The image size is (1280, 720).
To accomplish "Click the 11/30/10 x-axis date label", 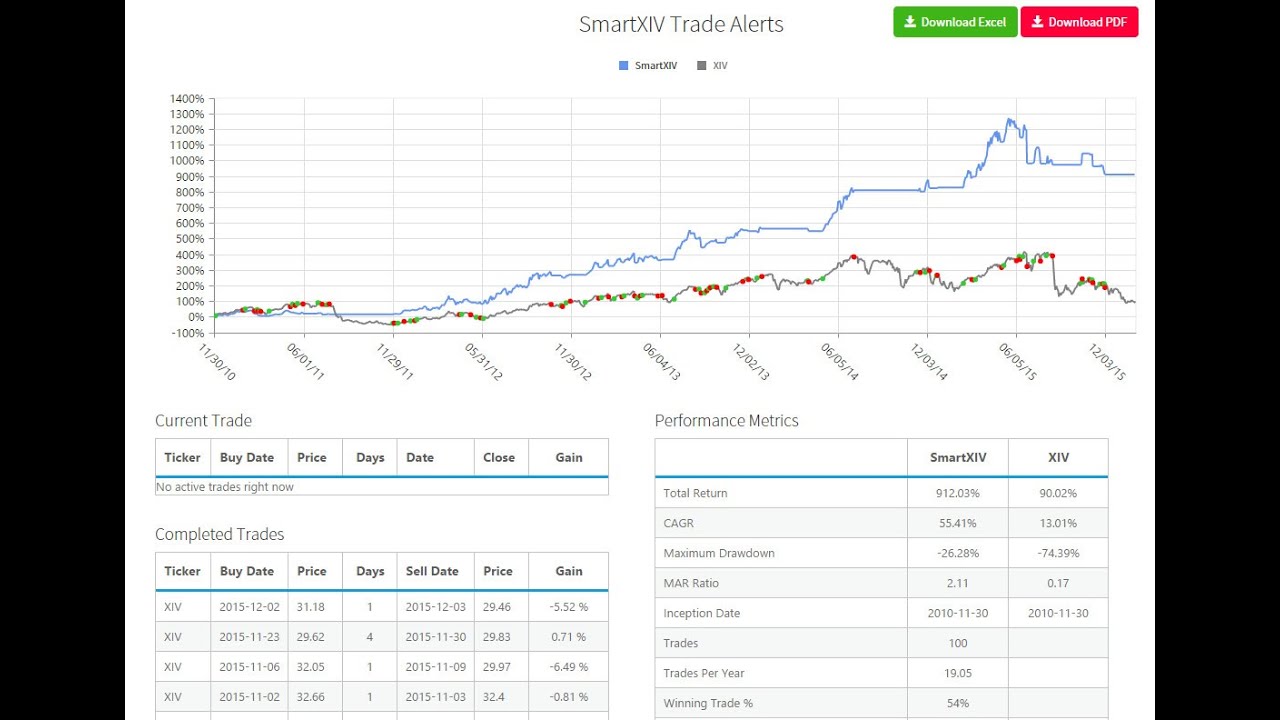I will tap(217, 362).
